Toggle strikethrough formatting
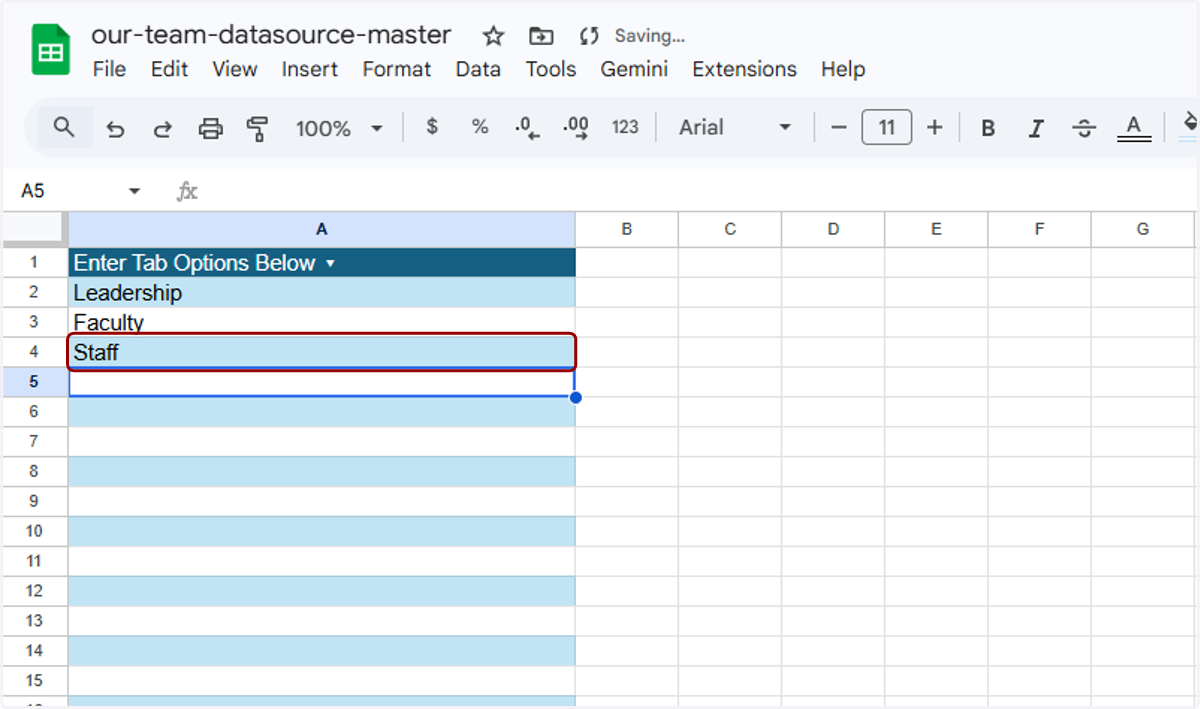 tap(1084, 128)
